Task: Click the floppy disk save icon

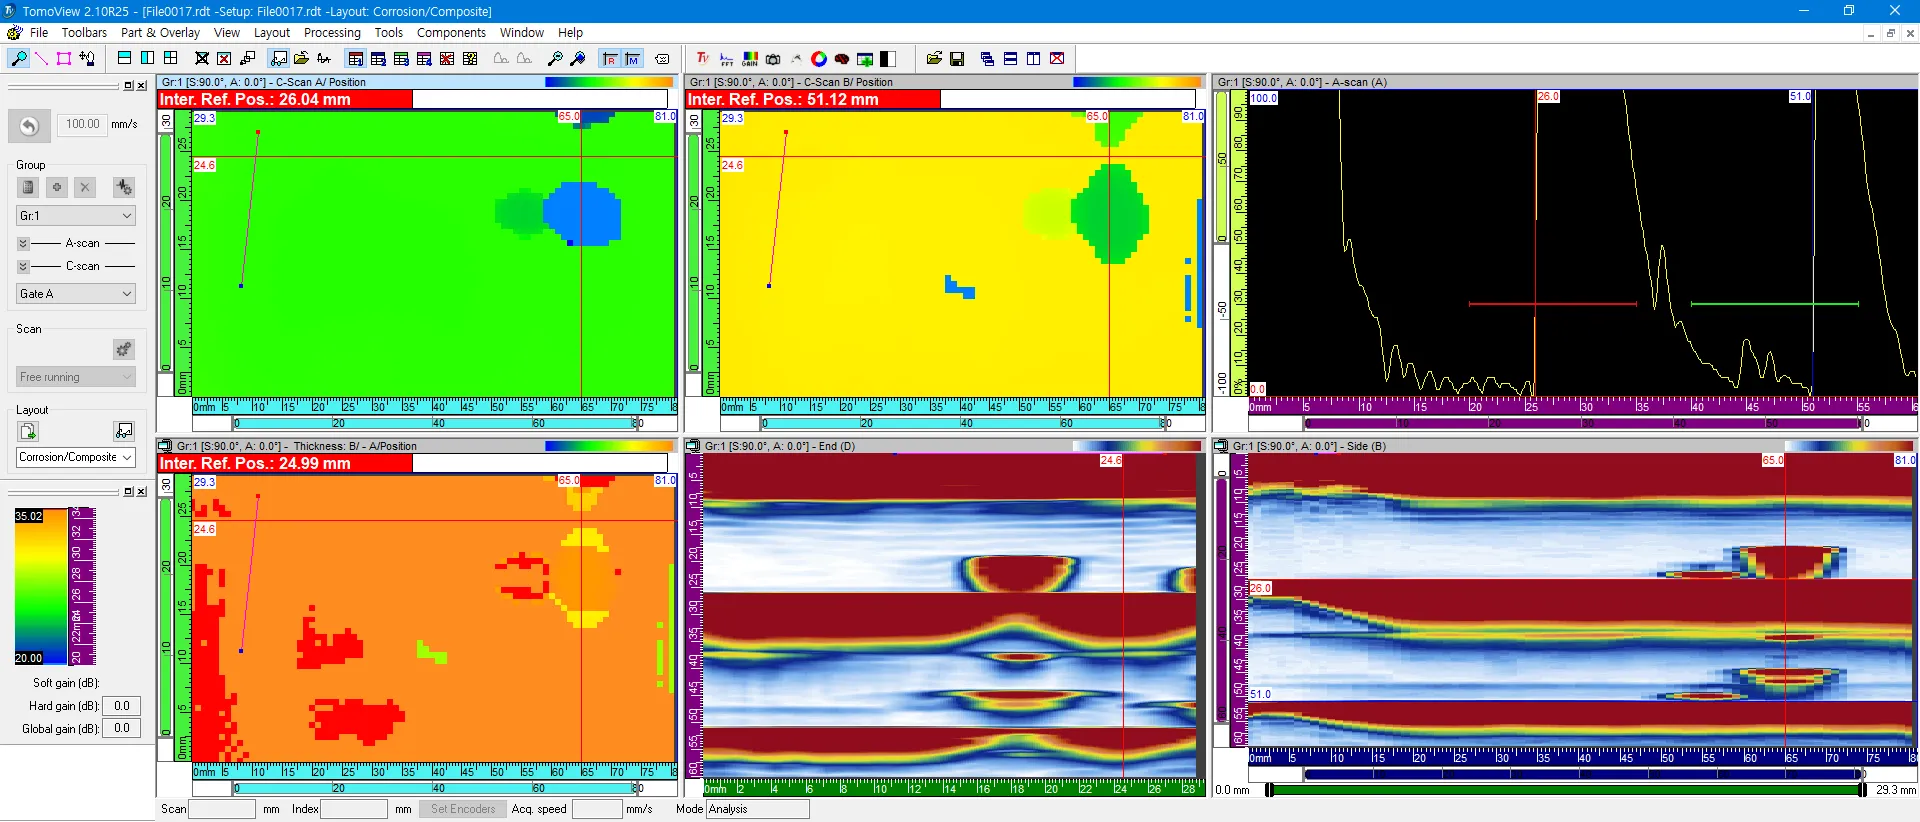Action: [x=956, y=59]
